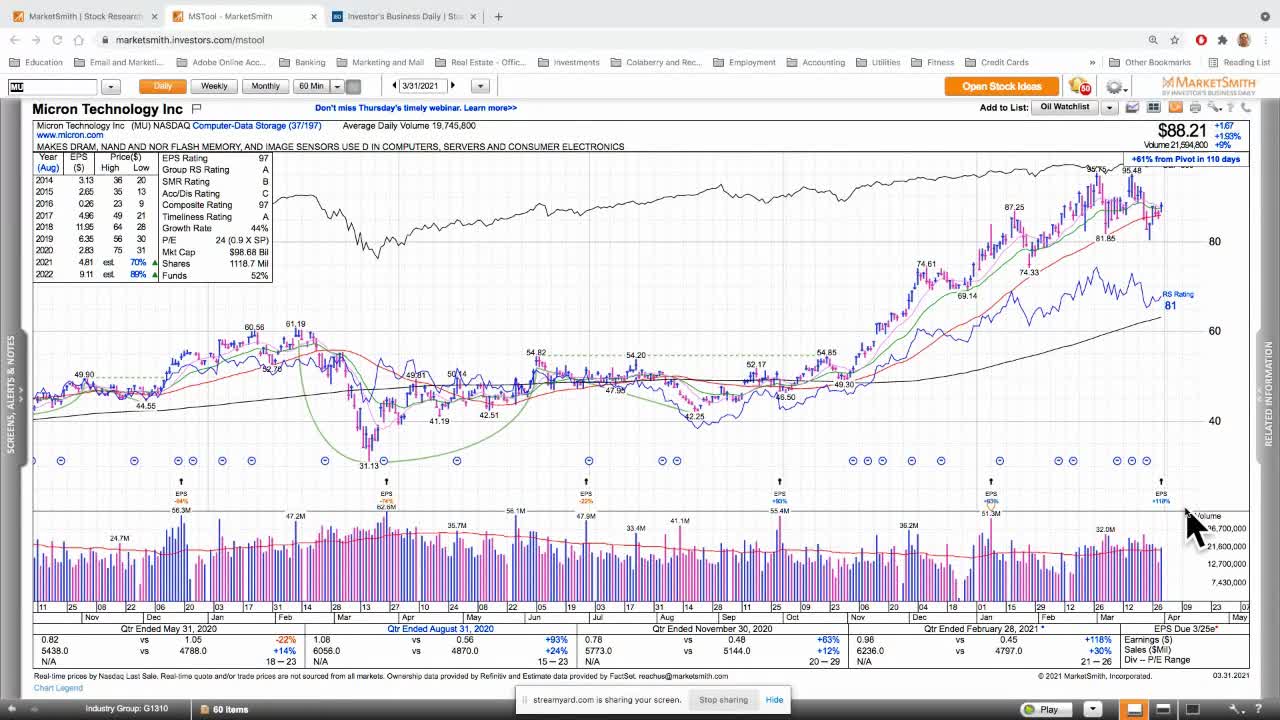Click the Oil Watchlist button

click(1065, 107)
